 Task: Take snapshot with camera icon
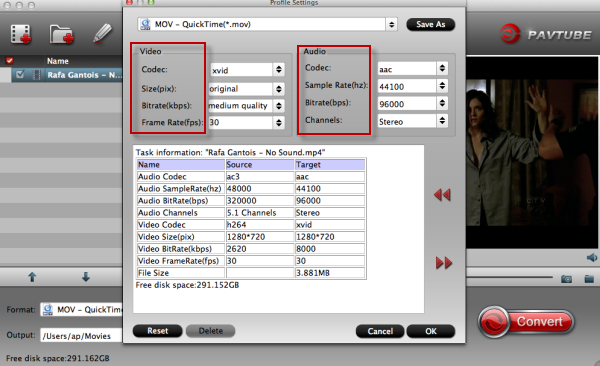point(566,279)
